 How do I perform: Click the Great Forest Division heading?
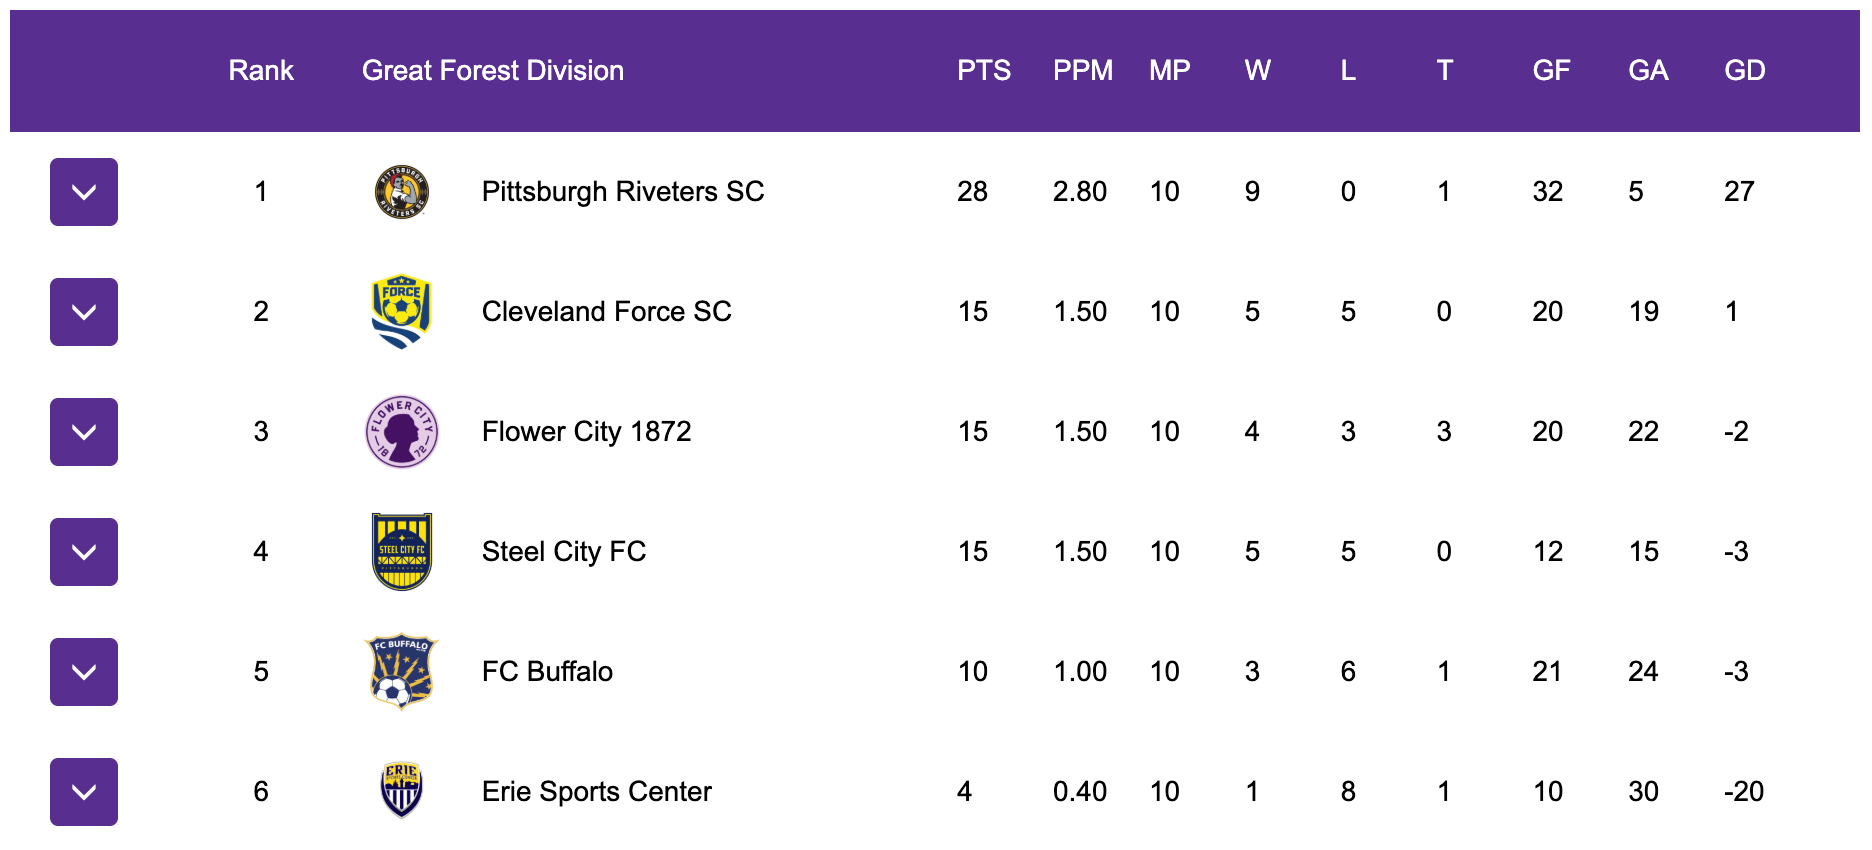point(493,70)
